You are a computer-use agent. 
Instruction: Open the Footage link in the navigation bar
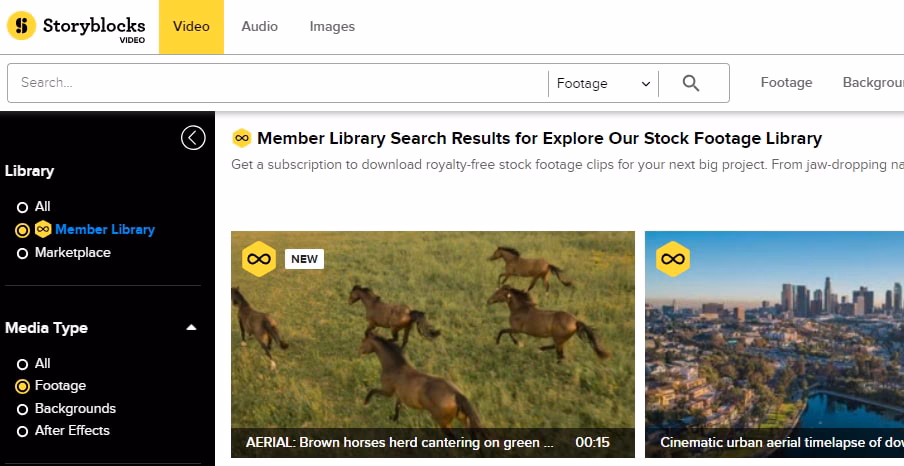786,83
